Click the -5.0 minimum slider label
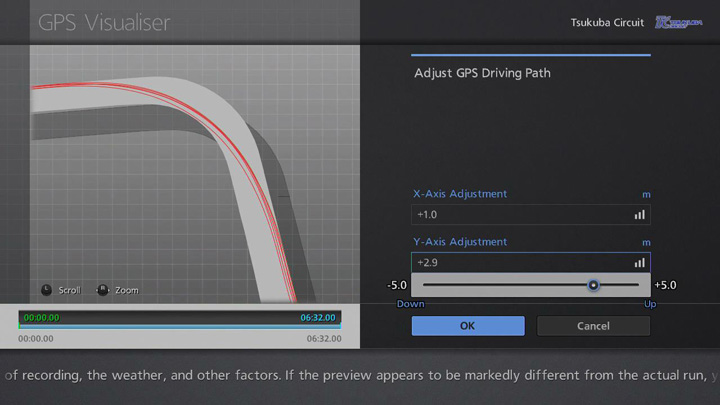The height and width of the screenshot is (405, 720). pos(397,285)
